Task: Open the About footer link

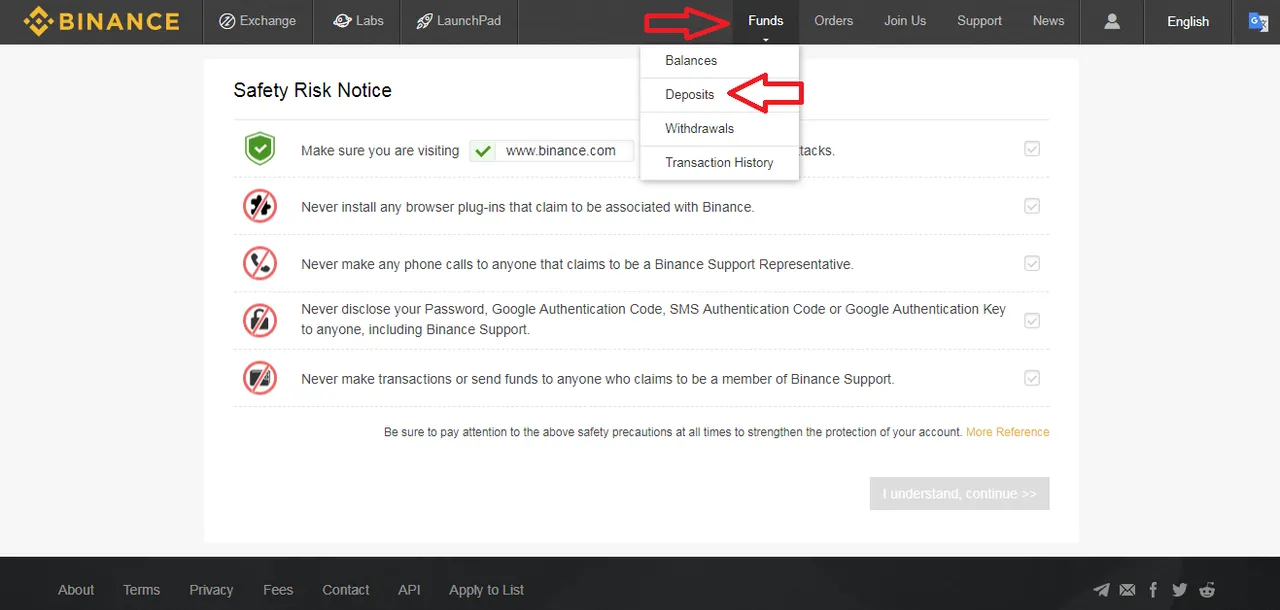Action: (76, 590)
